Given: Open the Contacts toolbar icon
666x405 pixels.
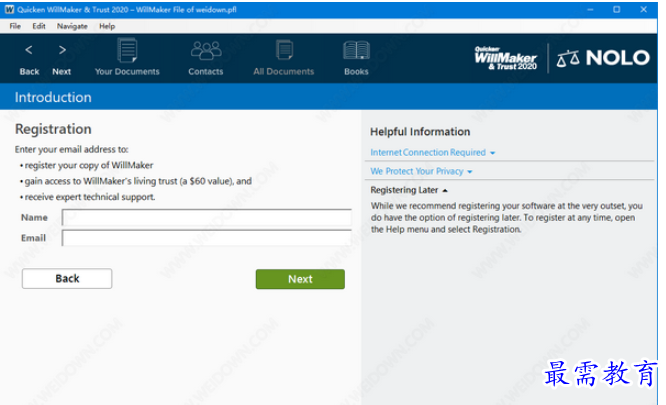Looking at the screenshot, I should (x=206, y=58).
